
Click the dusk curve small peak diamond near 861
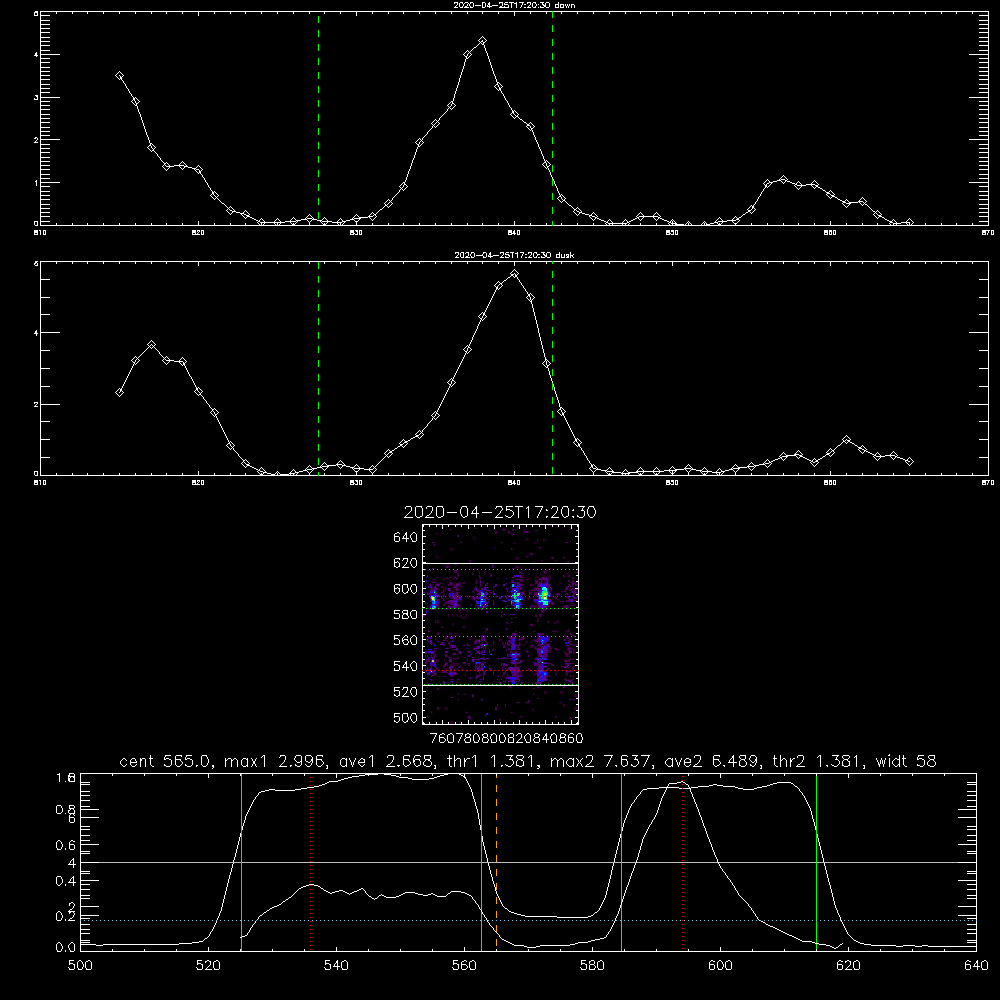pyautogui.click(x=846, y=439)
